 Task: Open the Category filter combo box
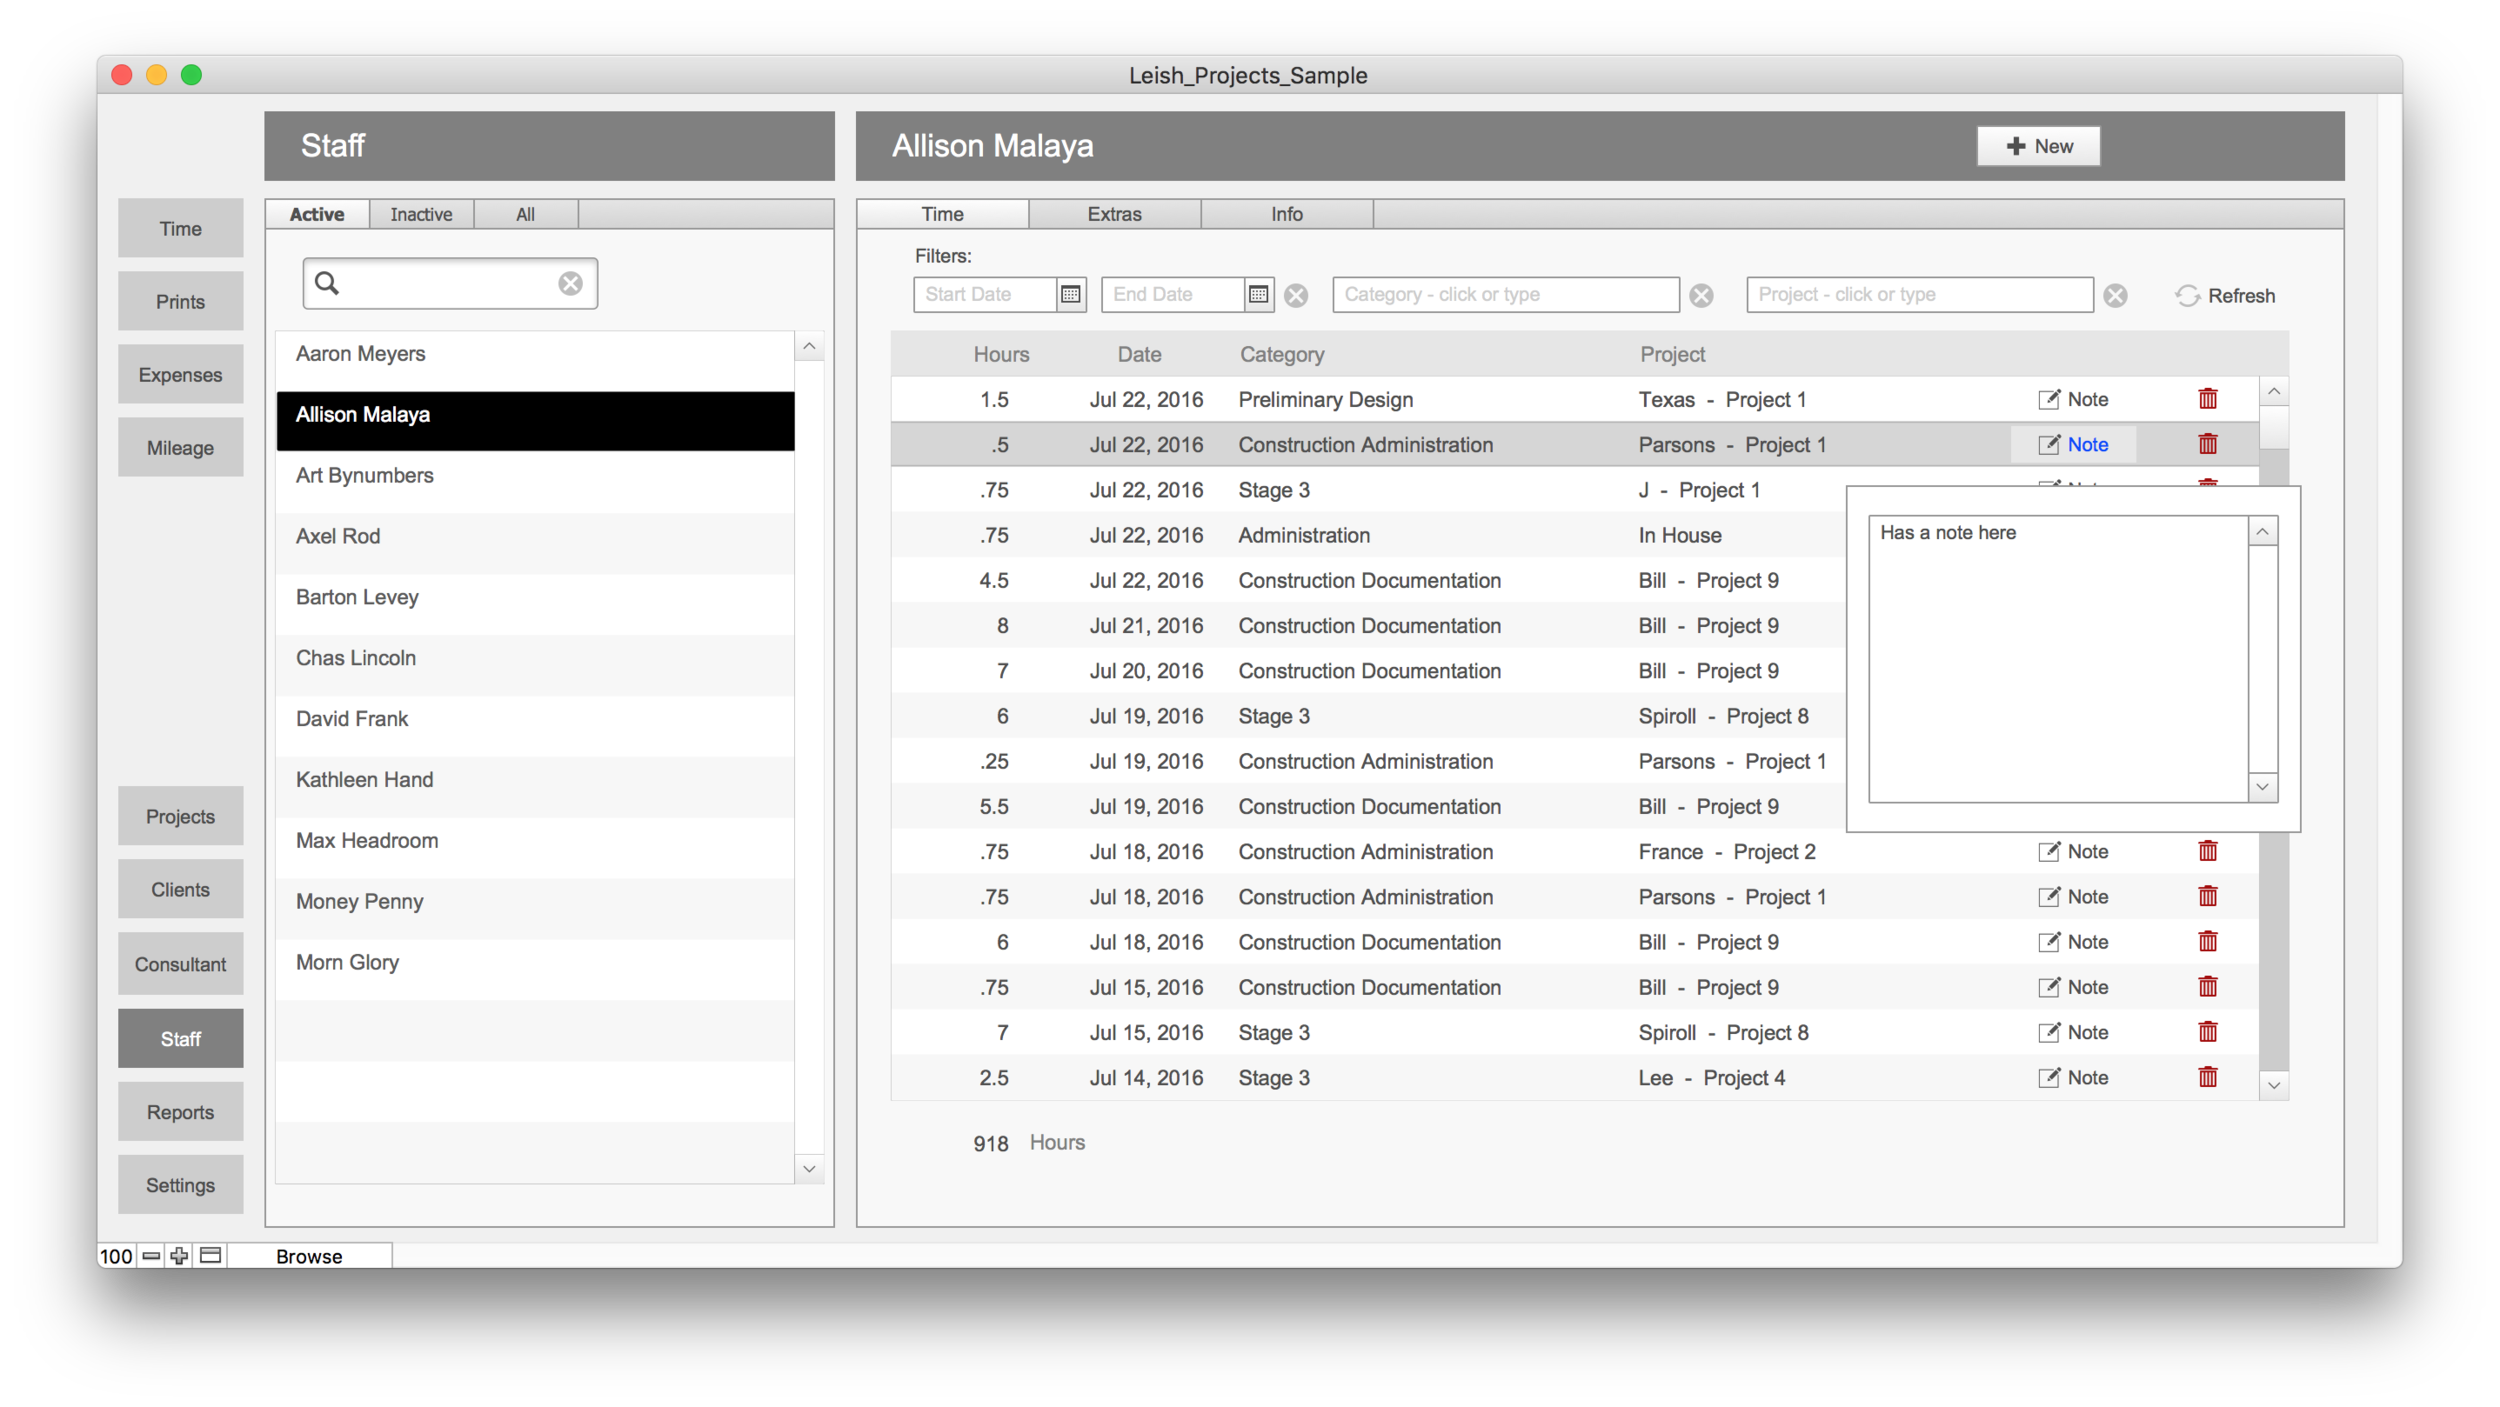click(x=1505, y=294)
